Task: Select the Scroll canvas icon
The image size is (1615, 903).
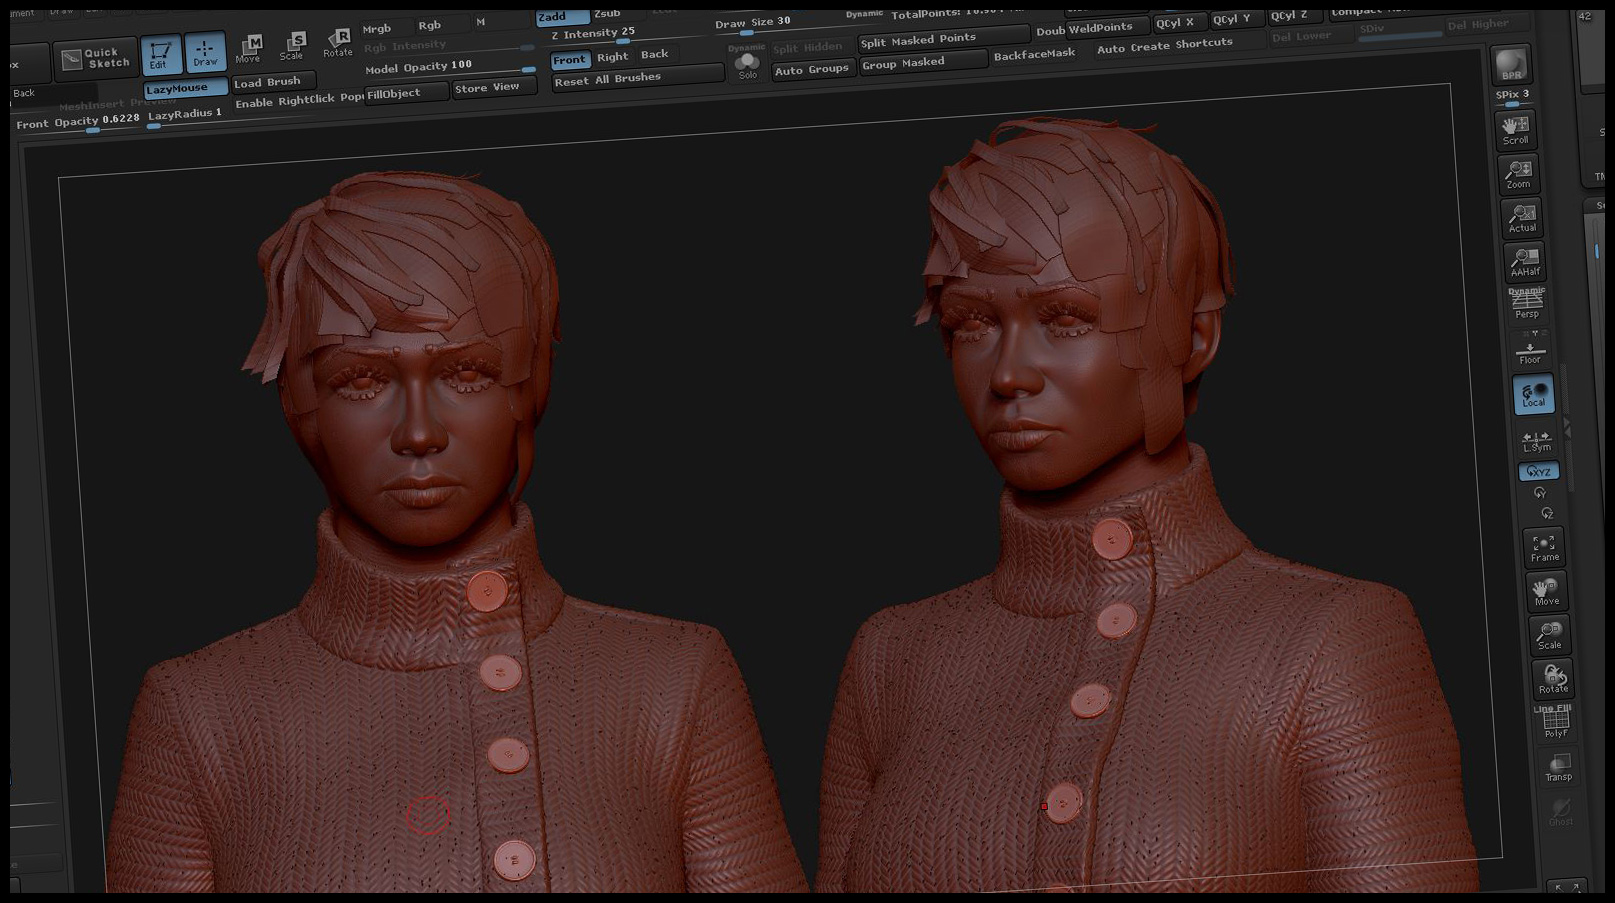Action: pyautogui.click(x=1516, y=129)
